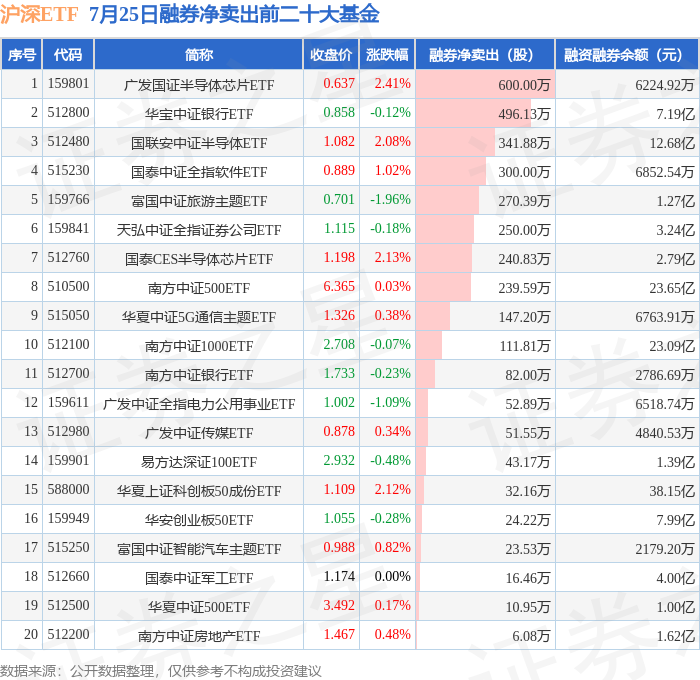Image resolution: width=700 pixels, height=680 pixels.
Task: Click the 序号 column header
Action: point(21,54)
